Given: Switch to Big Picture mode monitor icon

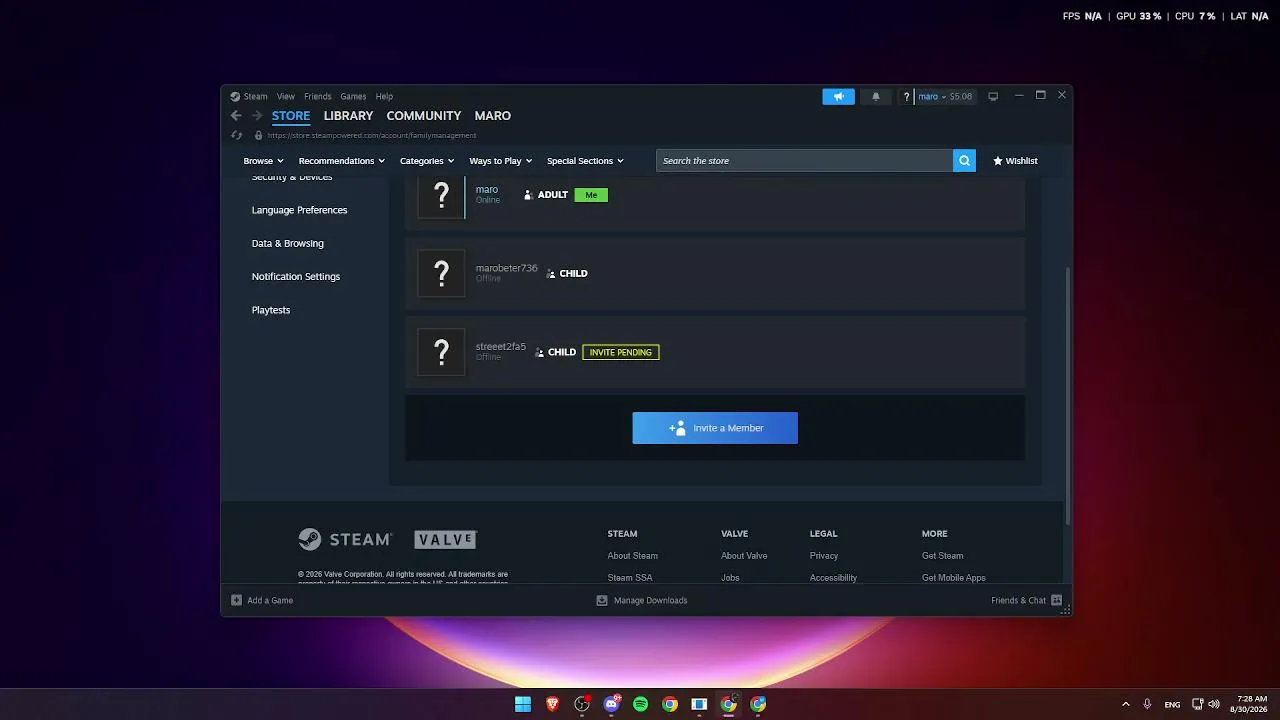Looking at the screenshot, I should click(x=993, y=96).
